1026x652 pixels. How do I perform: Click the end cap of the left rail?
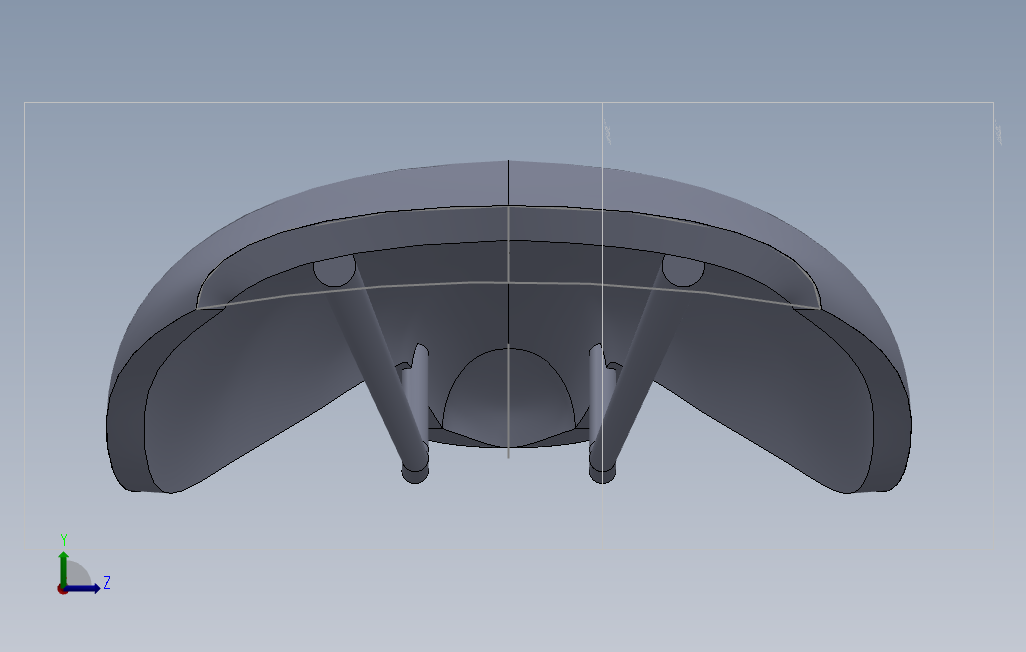click(x=415, y=474)
